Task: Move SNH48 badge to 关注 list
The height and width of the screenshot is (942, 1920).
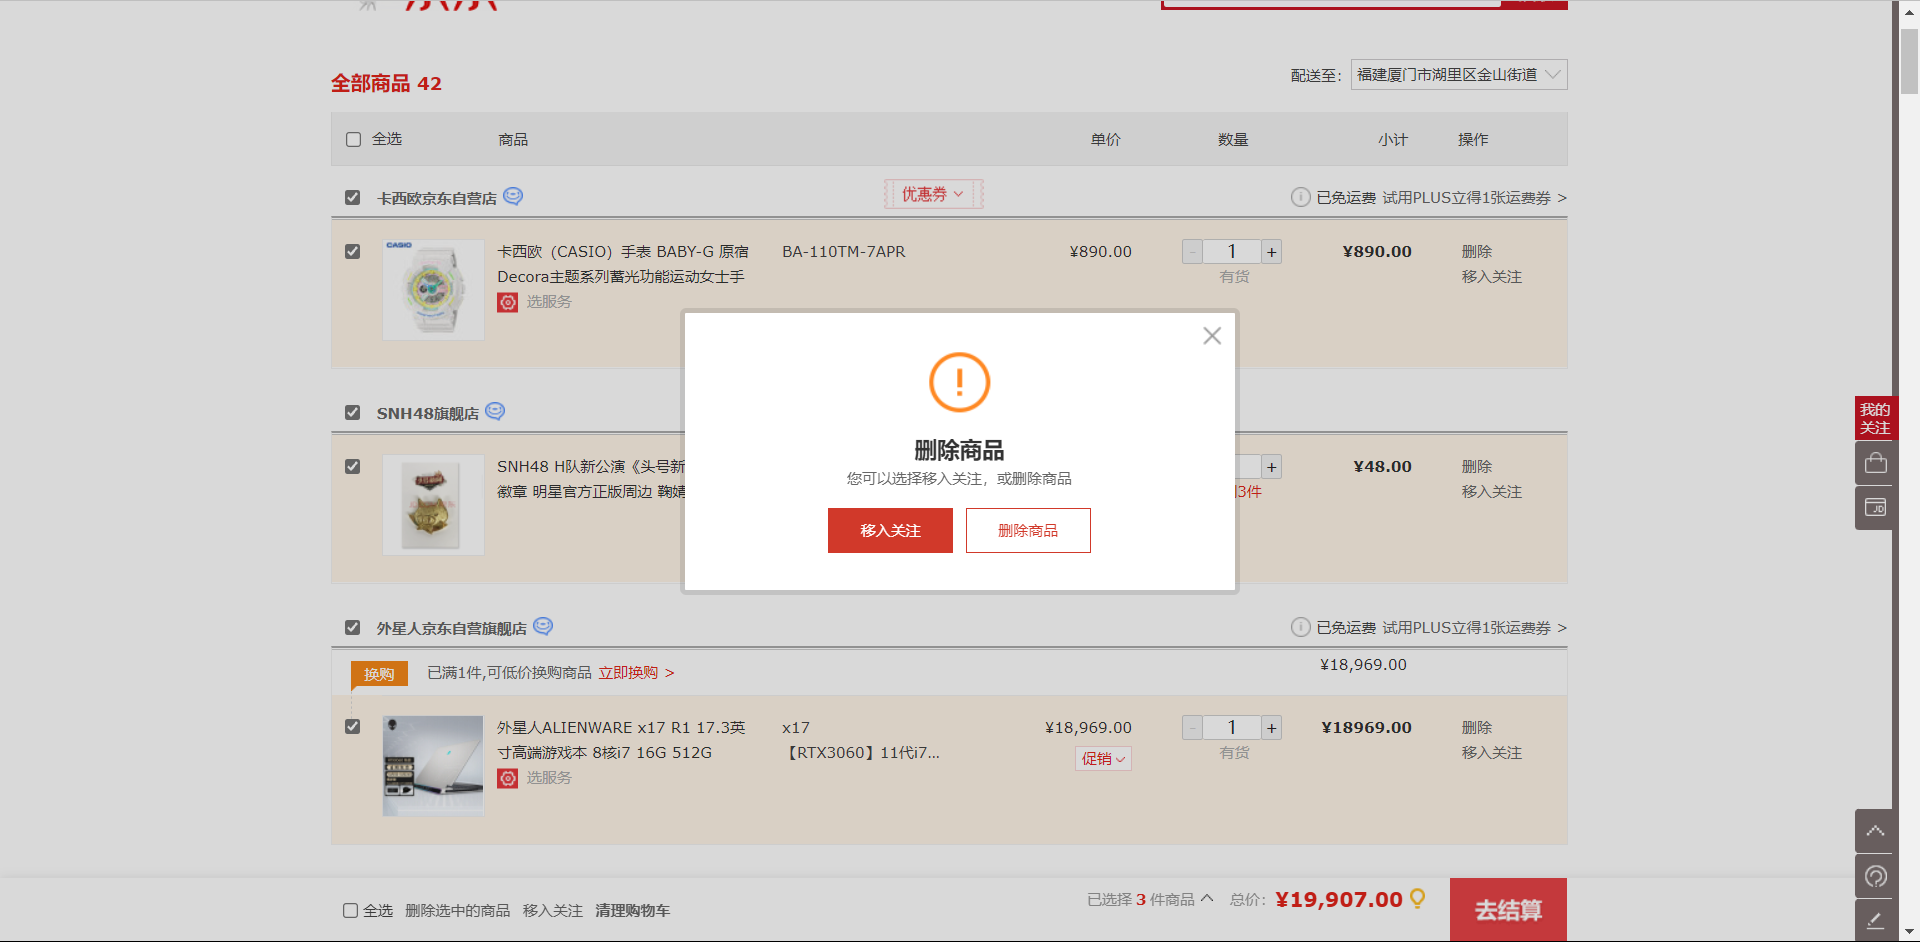Action: [1492, 492]
